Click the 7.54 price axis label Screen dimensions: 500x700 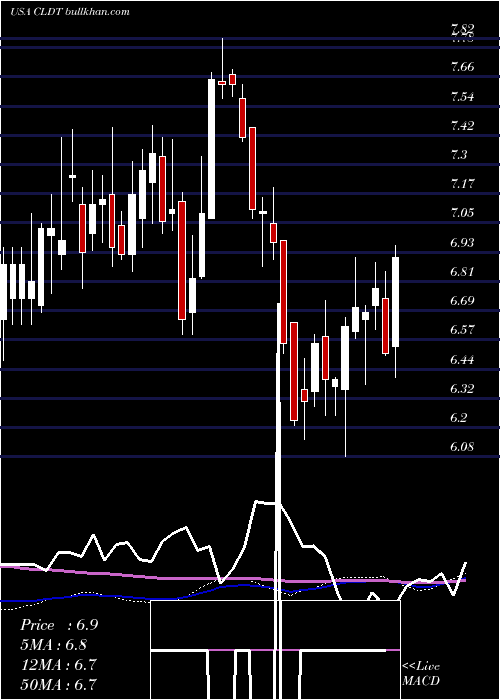coord(462,96)
